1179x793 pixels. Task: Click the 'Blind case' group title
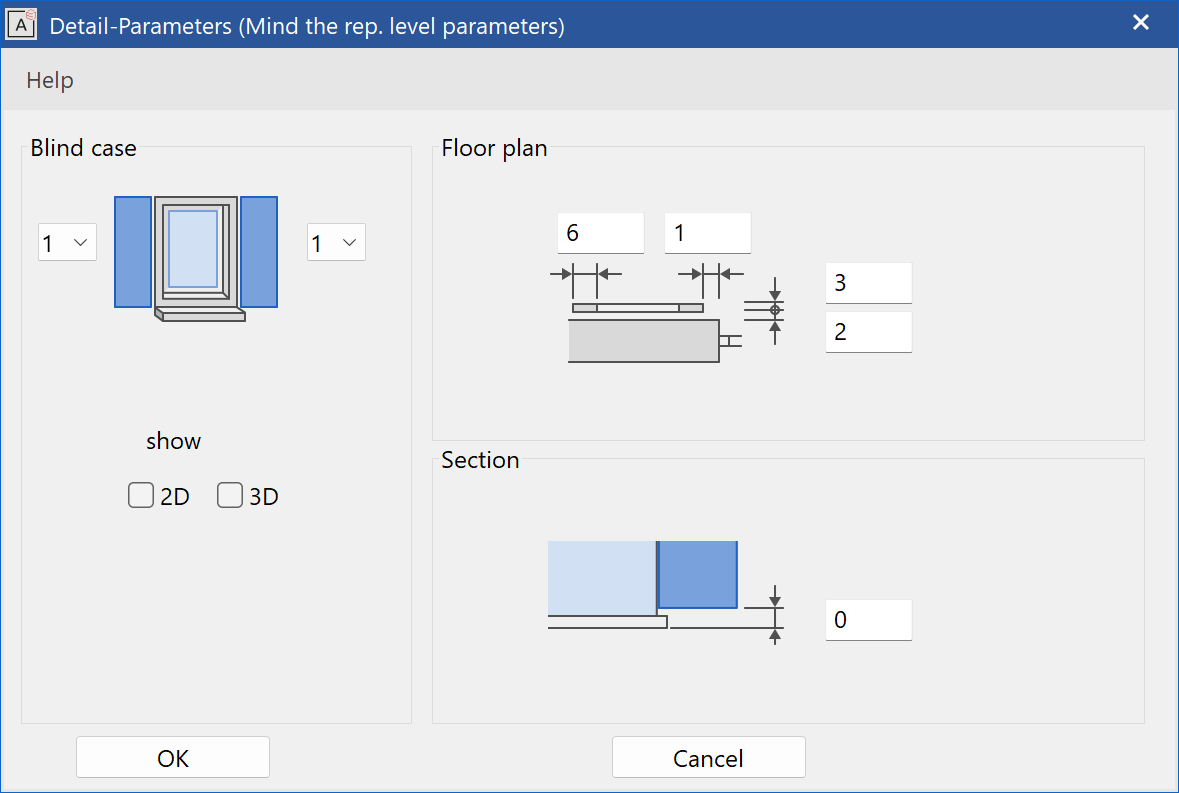click(83, 148)
